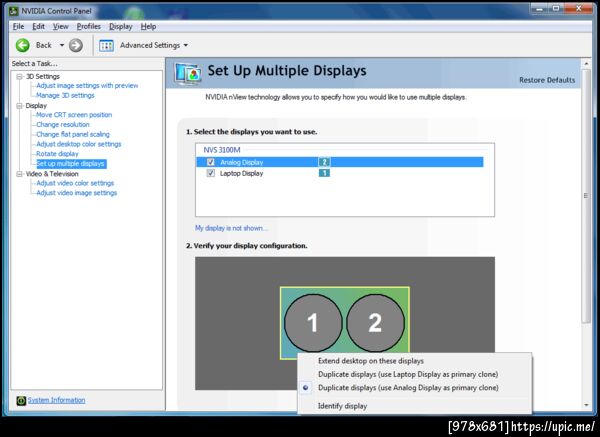Open the Display menu

coord(121,26)
